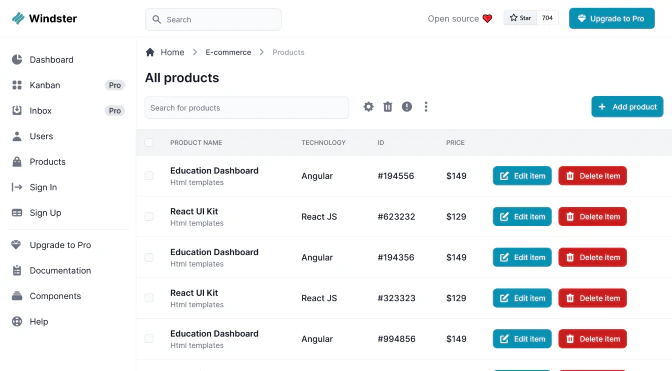Viewport: 672px width, 371px height.
Task: Delete item for product #623232
Action: coord(592,216)
